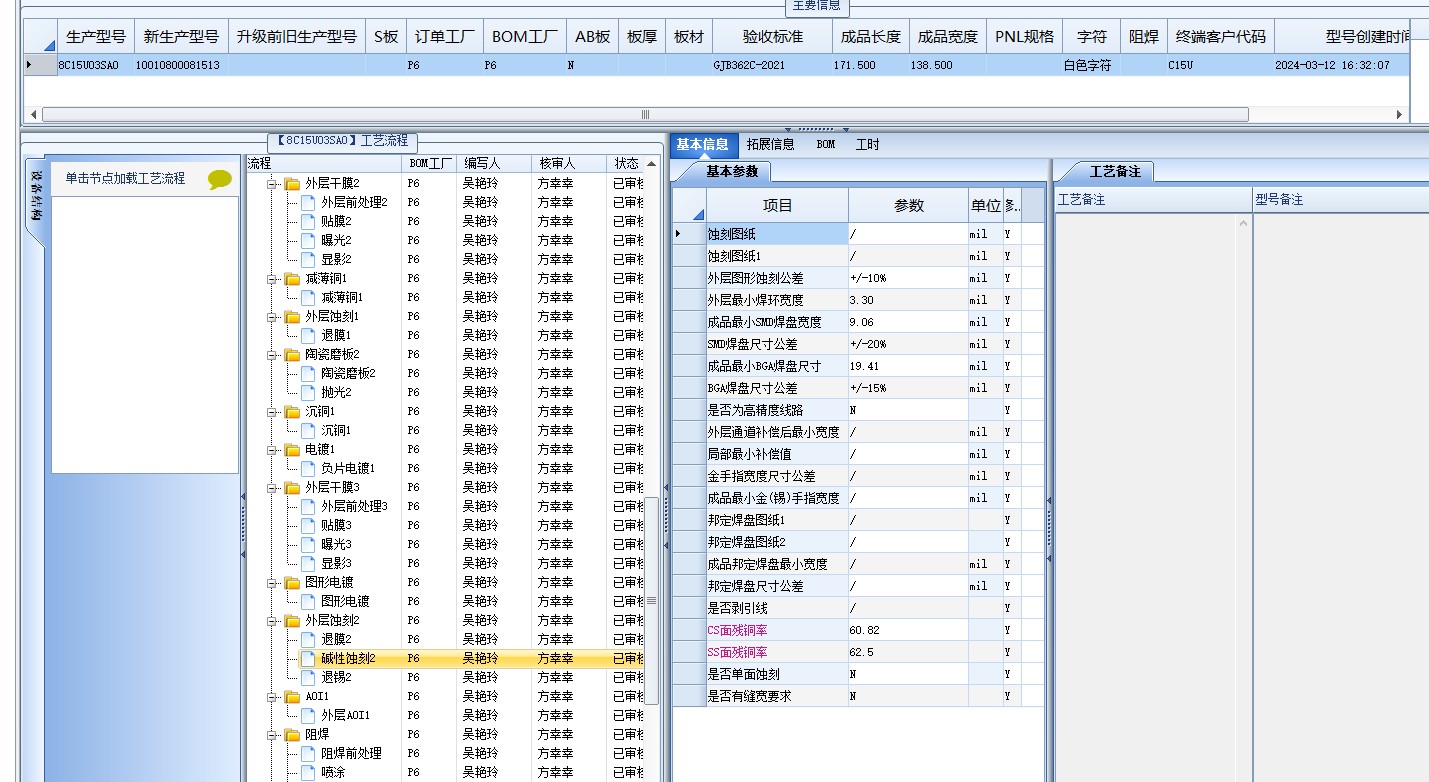Click the document icon of 阻焊前处理
Screen dimensions: 1429x782
[308, 754]
